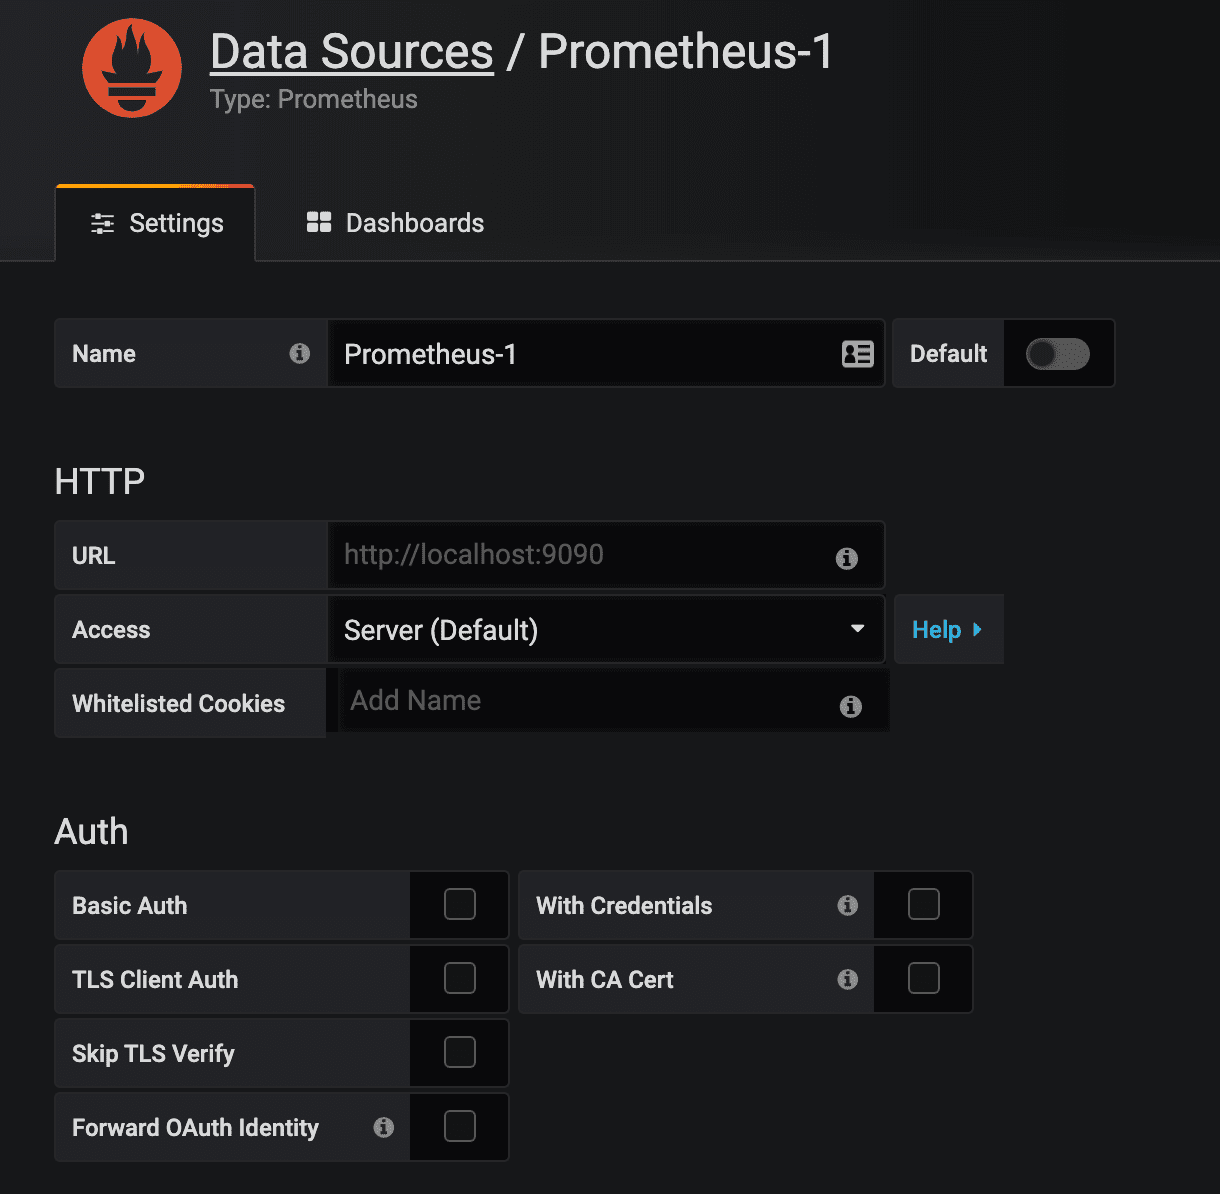Click the Forward OAuth Identity info icon

(383, 1127)
